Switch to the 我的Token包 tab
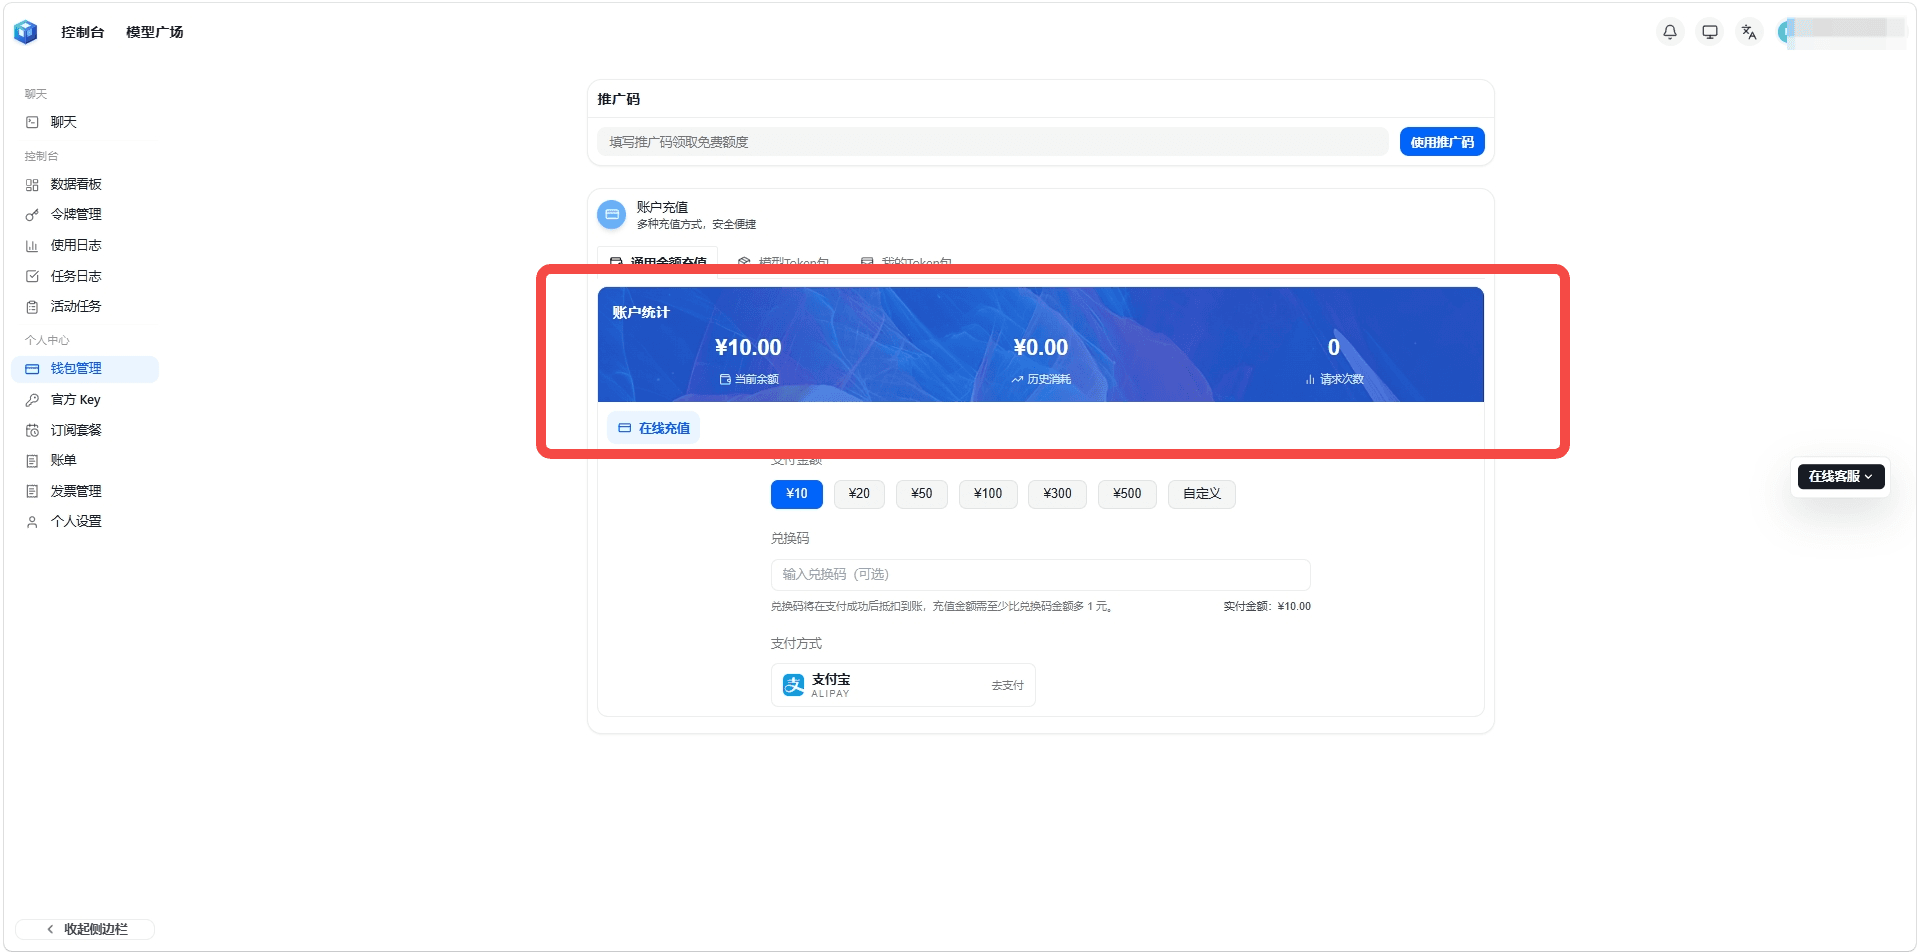The width and height of the screenshot is (1917, 952). 907,261
